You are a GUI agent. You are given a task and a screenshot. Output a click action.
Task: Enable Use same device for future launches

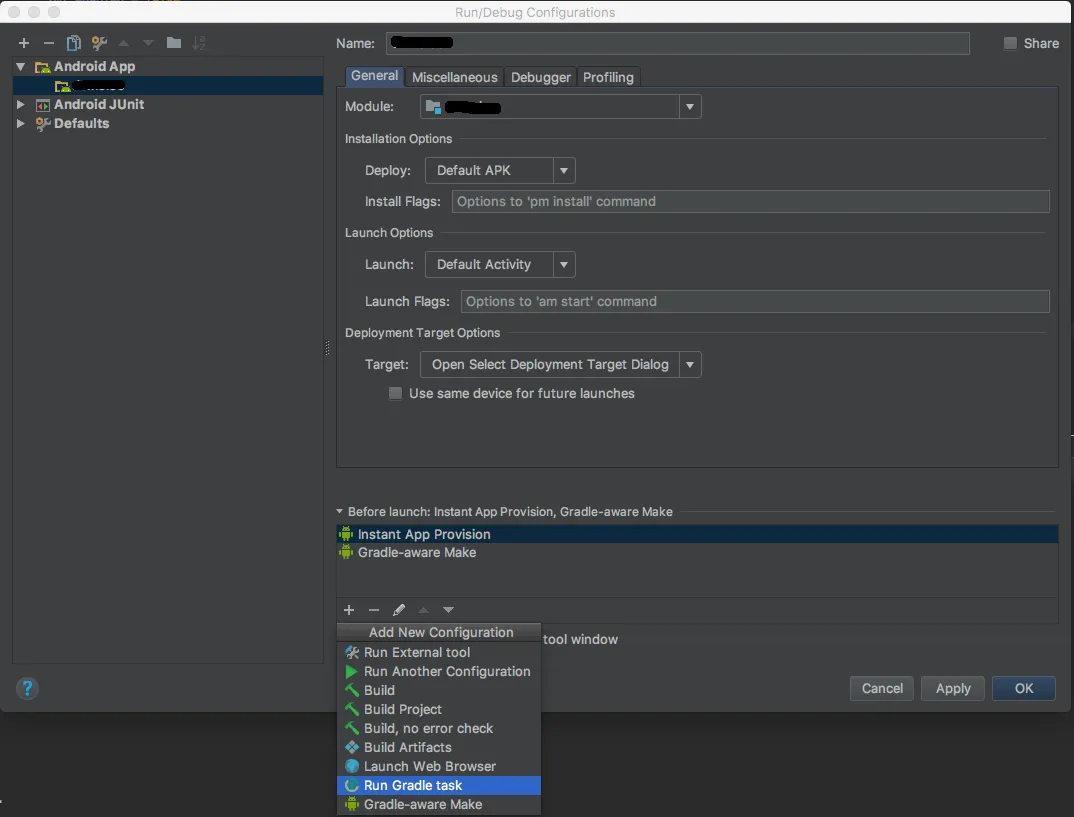(395, 393)
